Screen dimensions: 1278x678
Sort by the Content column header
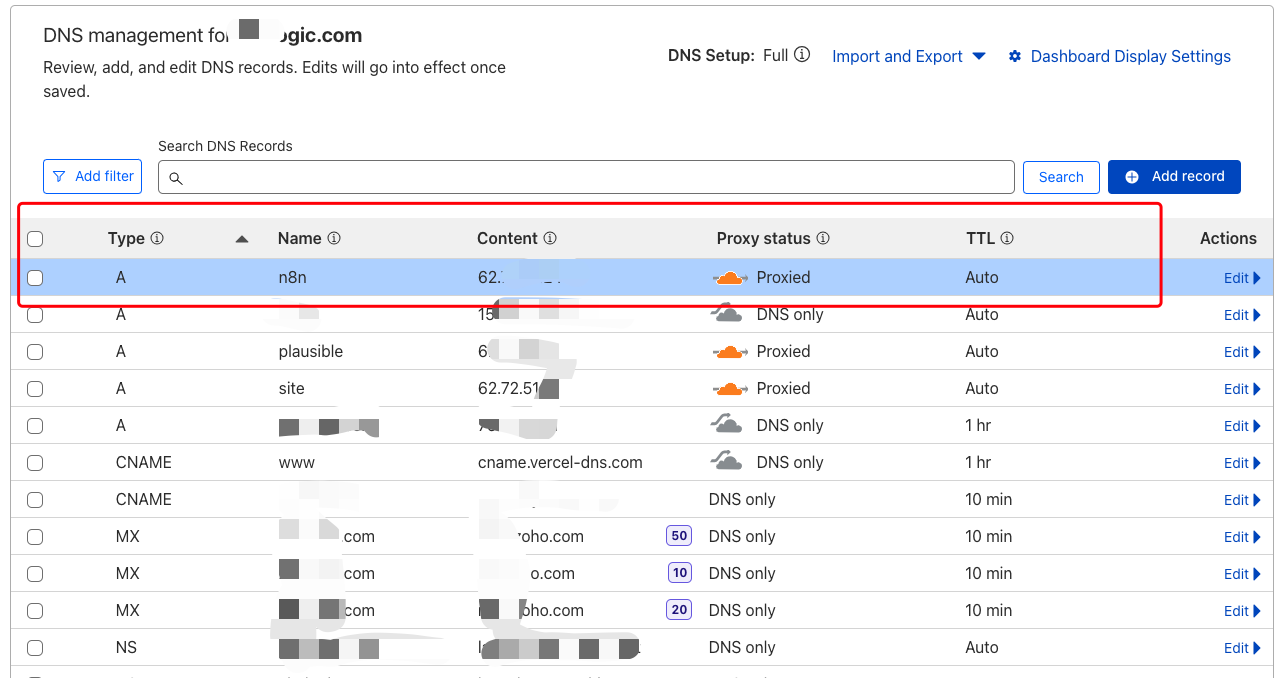click(507, 238)
